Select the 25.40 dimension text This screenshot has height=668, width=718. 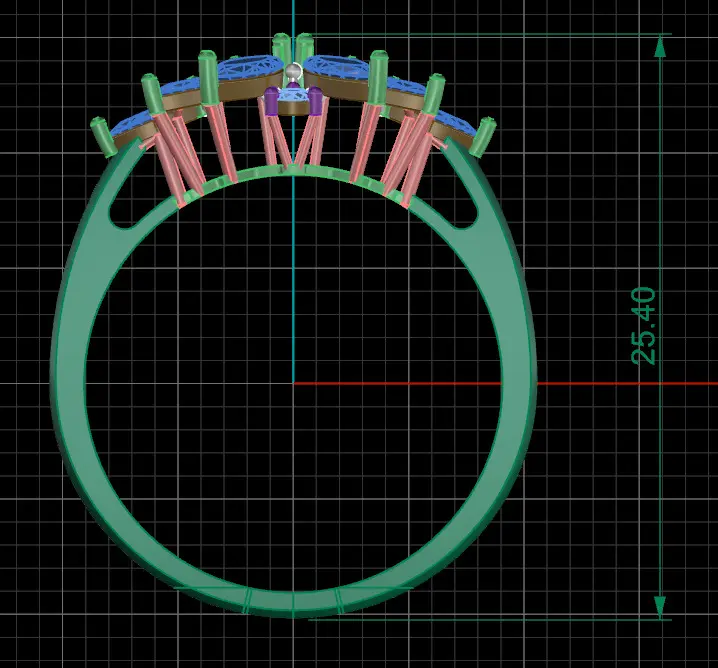tap(643, 326)
